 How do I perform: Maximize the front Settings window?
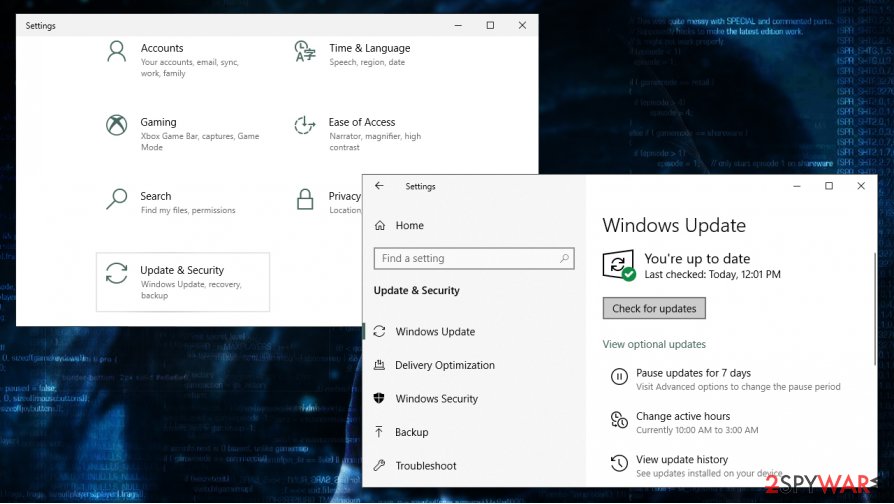point(829,186)
